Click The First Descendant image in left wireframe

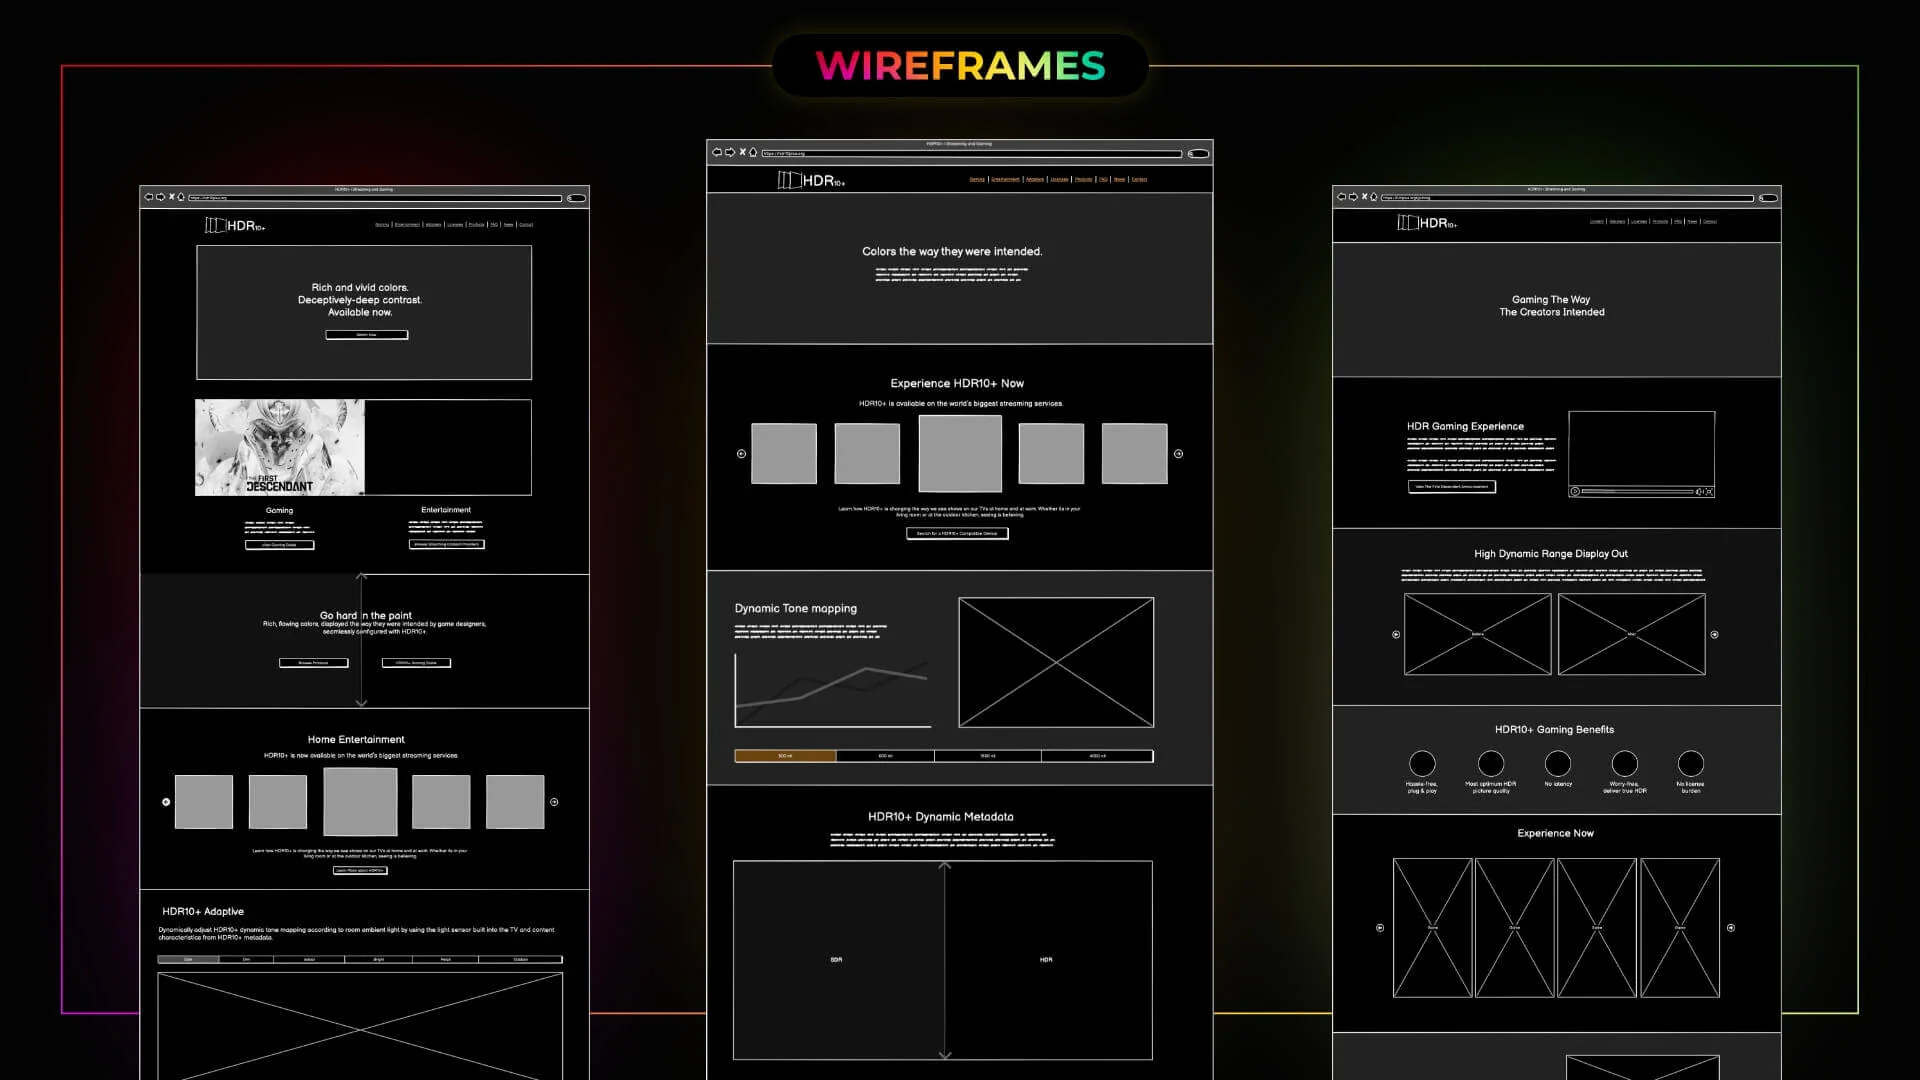tap(280, 447)
